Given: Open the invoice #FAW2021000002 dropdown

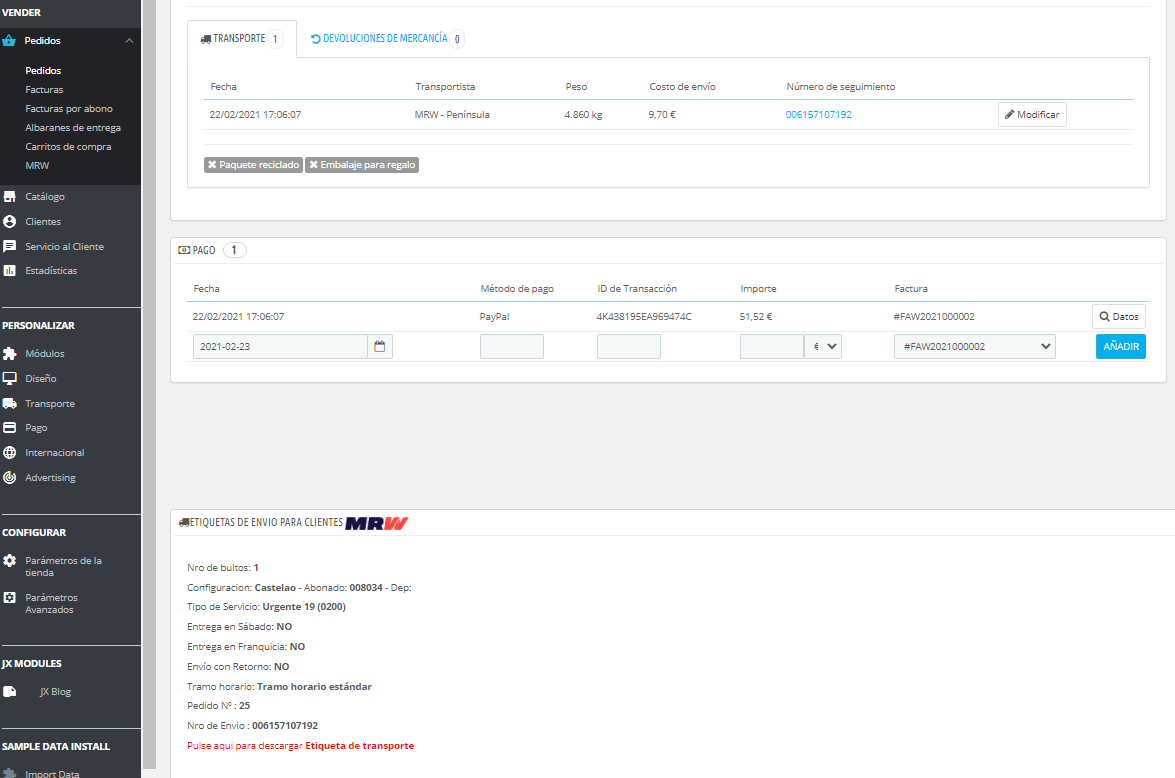Looking at the screenshot, I should [974, 346].
